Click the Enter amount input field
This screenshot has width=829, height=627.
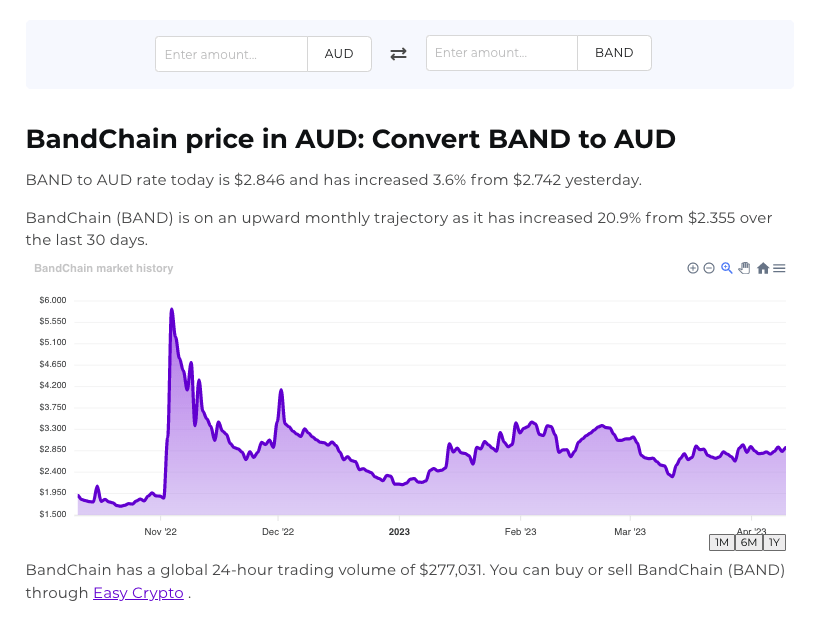[231, 53]
